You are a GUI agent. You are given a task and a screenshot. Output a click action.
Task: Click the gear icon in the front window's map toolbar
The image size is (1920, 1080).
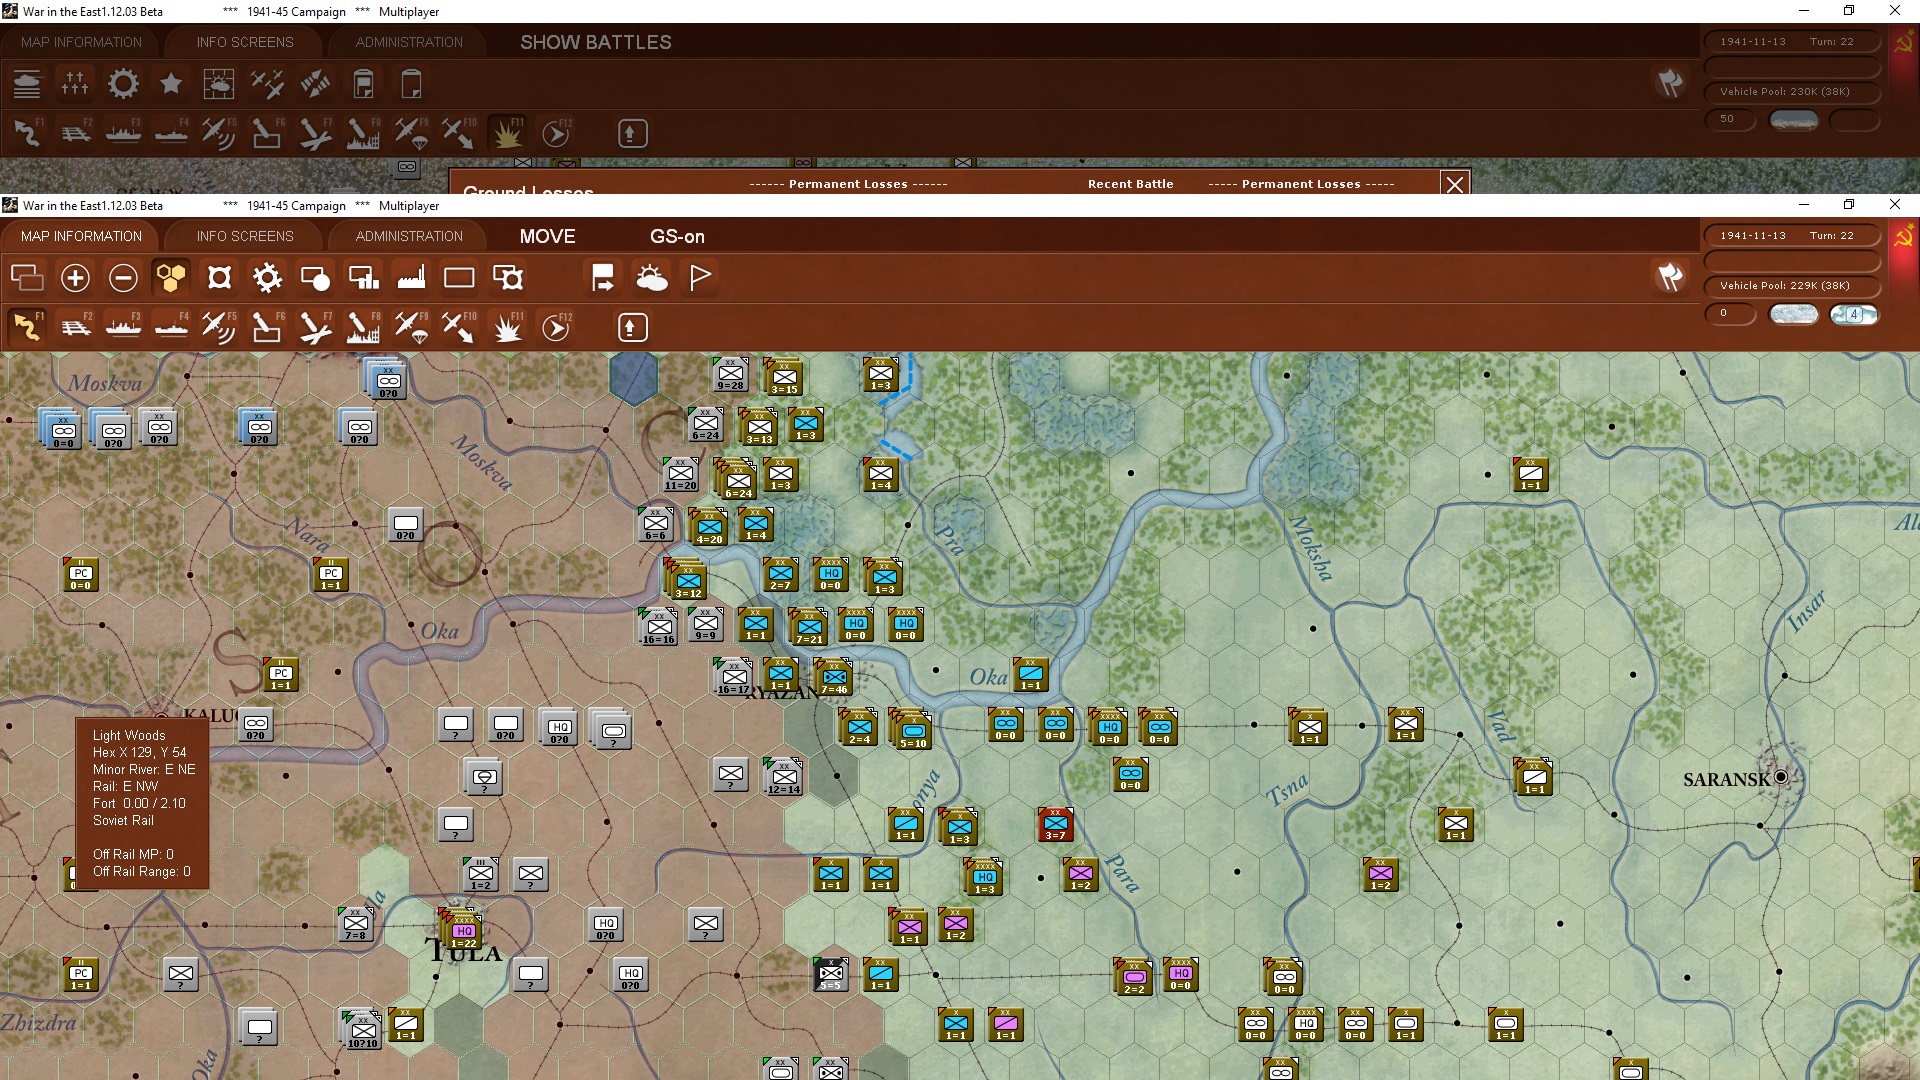click(267, 277)
